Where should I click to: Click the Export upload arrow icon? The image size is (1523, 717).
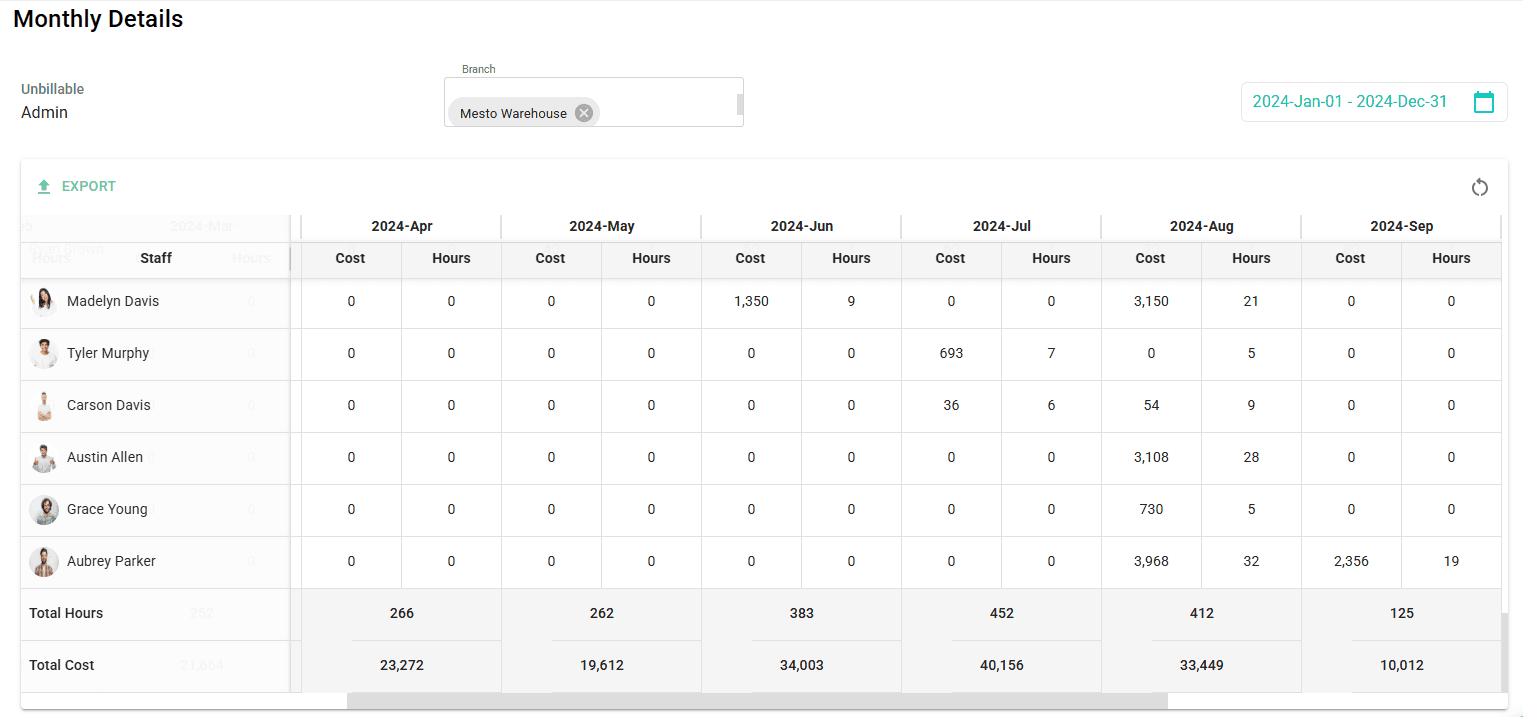coord(44,186)
